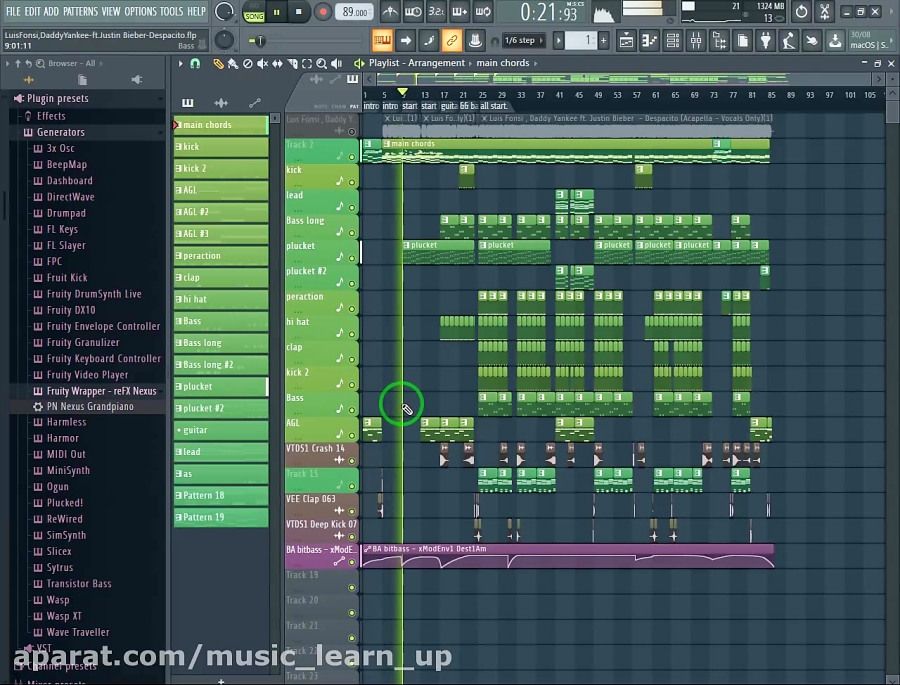The height and width of the screenshot is (685, 900).
Task: Collapse the Plugin presets tree
Action: coord(57,99)
